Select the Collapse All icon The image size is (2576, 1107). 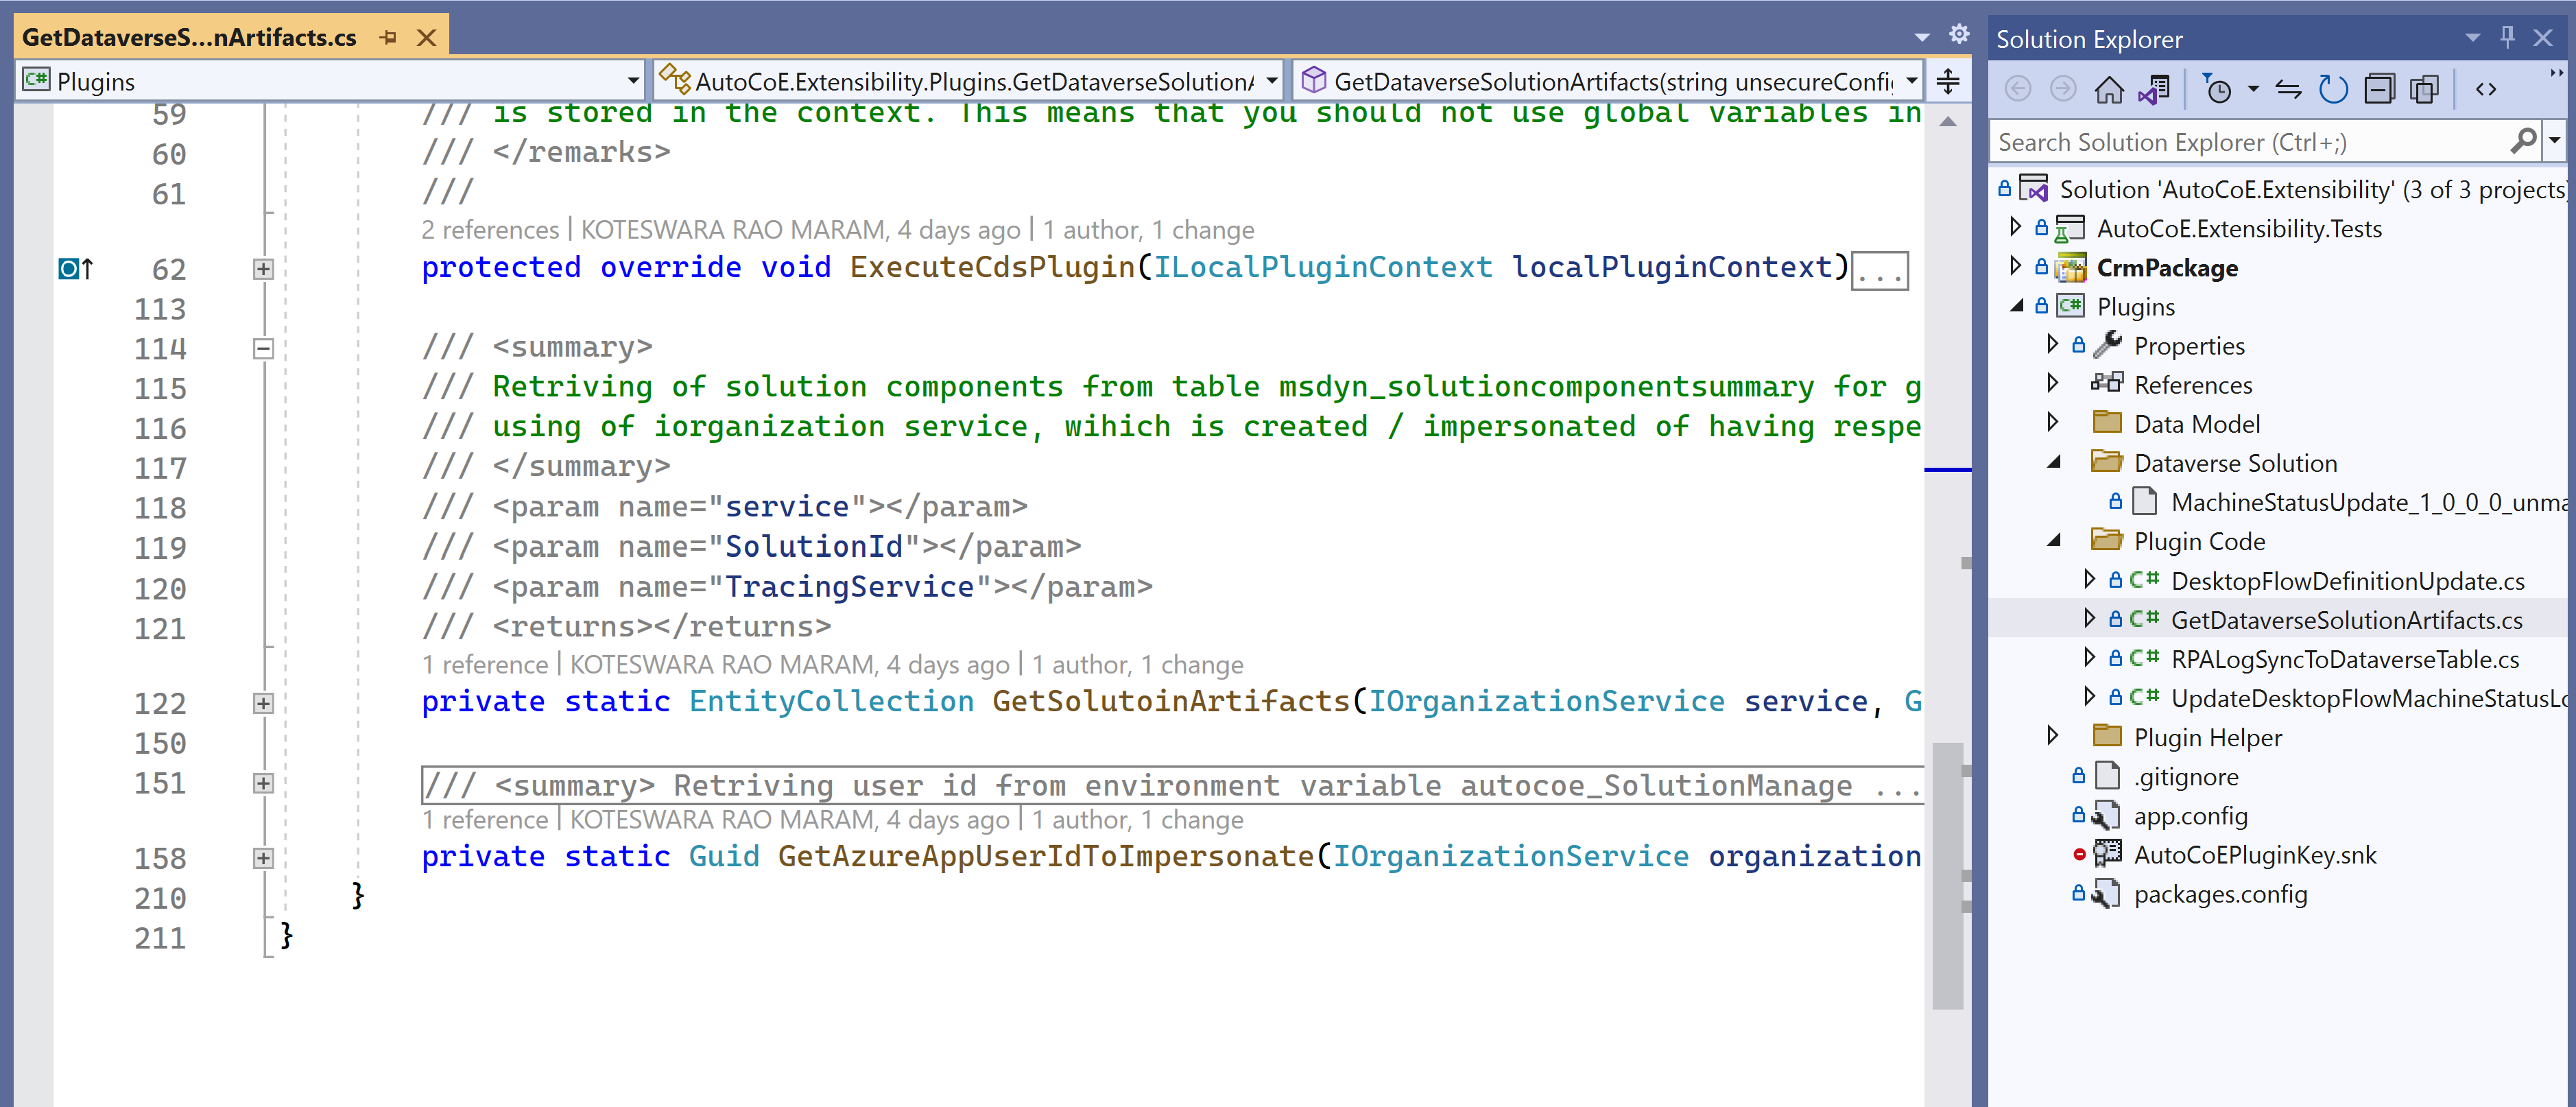(x=2380, y=88)
